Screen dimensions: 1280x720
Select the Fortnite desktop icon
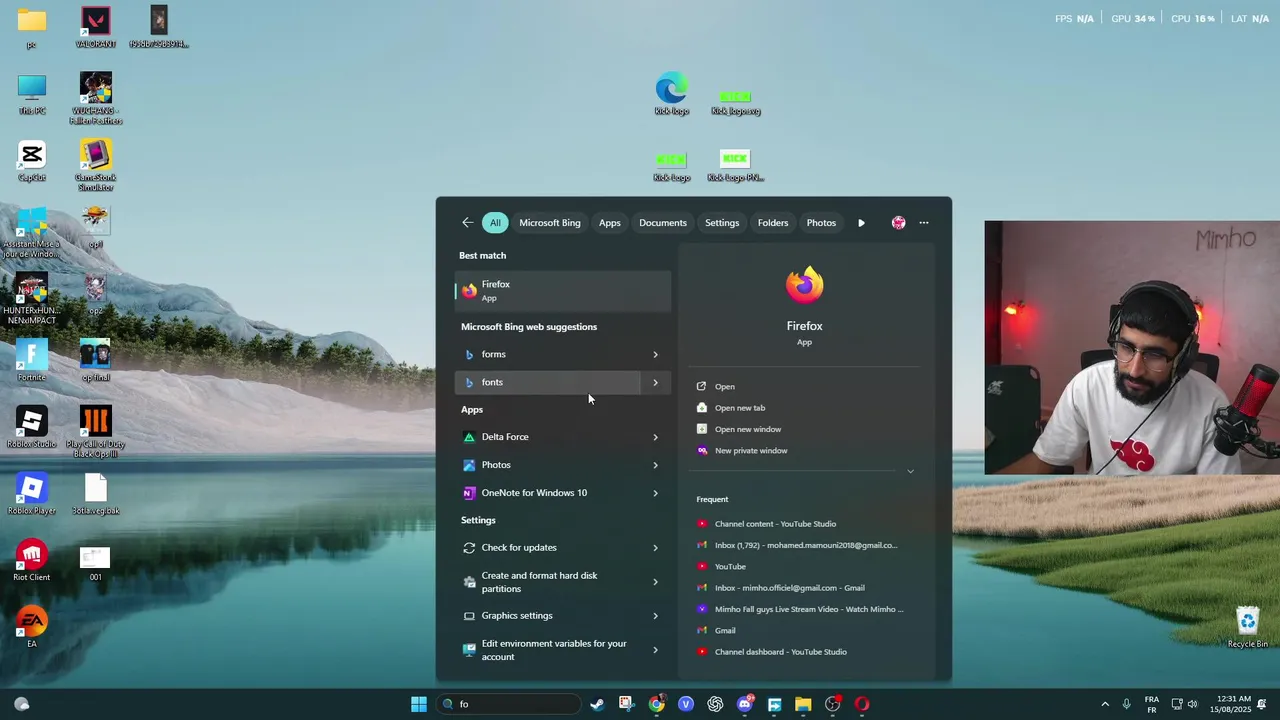tap(32, 361)
